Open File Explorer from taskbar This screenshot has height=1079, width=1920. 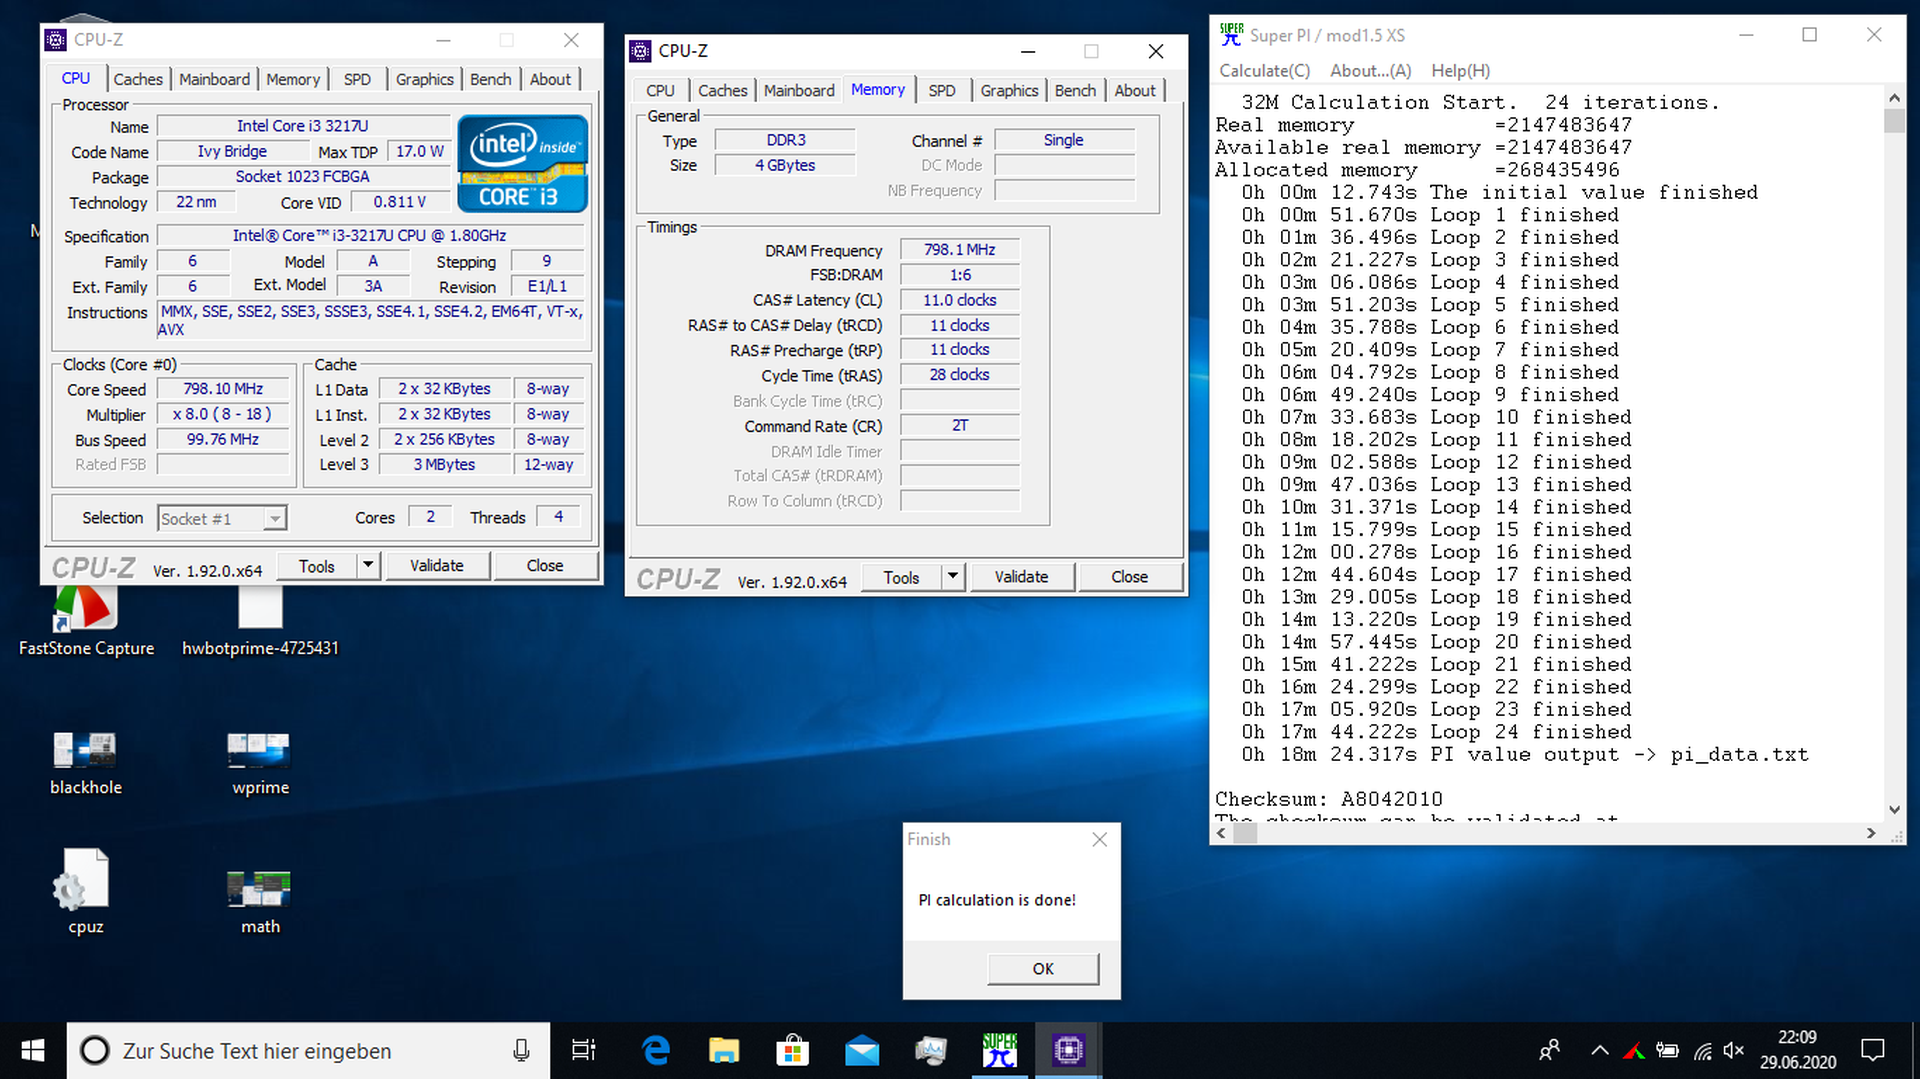coord(724,1050)
